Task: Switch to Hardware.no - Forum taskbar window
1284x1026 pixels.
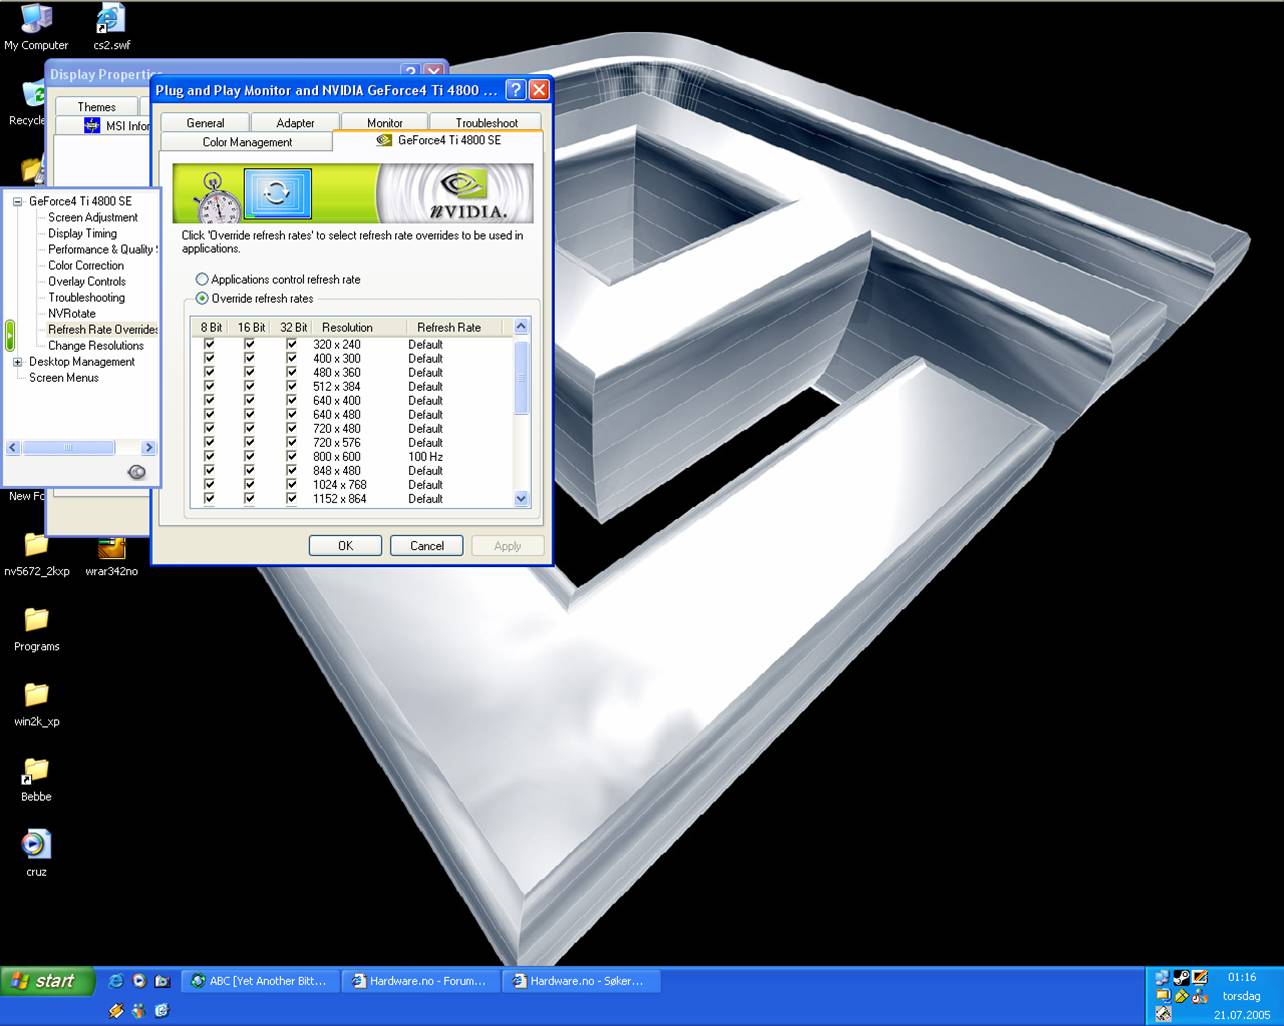Action: coord(419,981)
